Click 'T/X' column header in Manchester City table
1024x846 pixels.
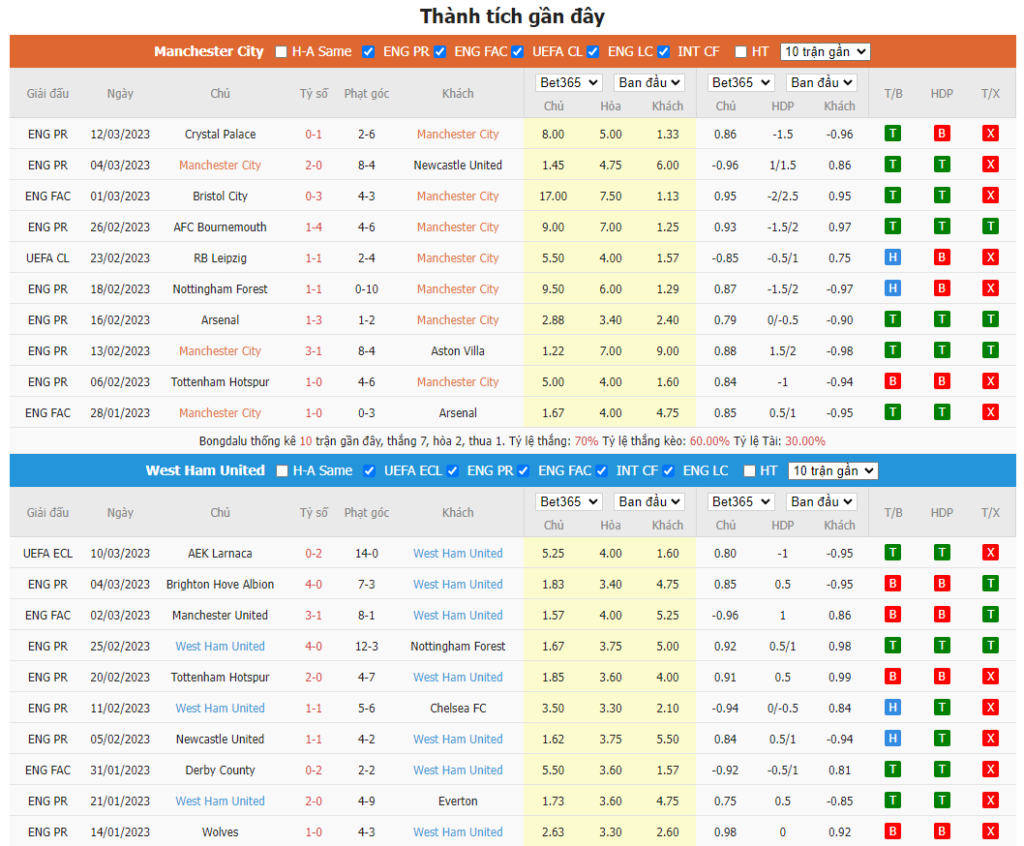tap(990, 93)
